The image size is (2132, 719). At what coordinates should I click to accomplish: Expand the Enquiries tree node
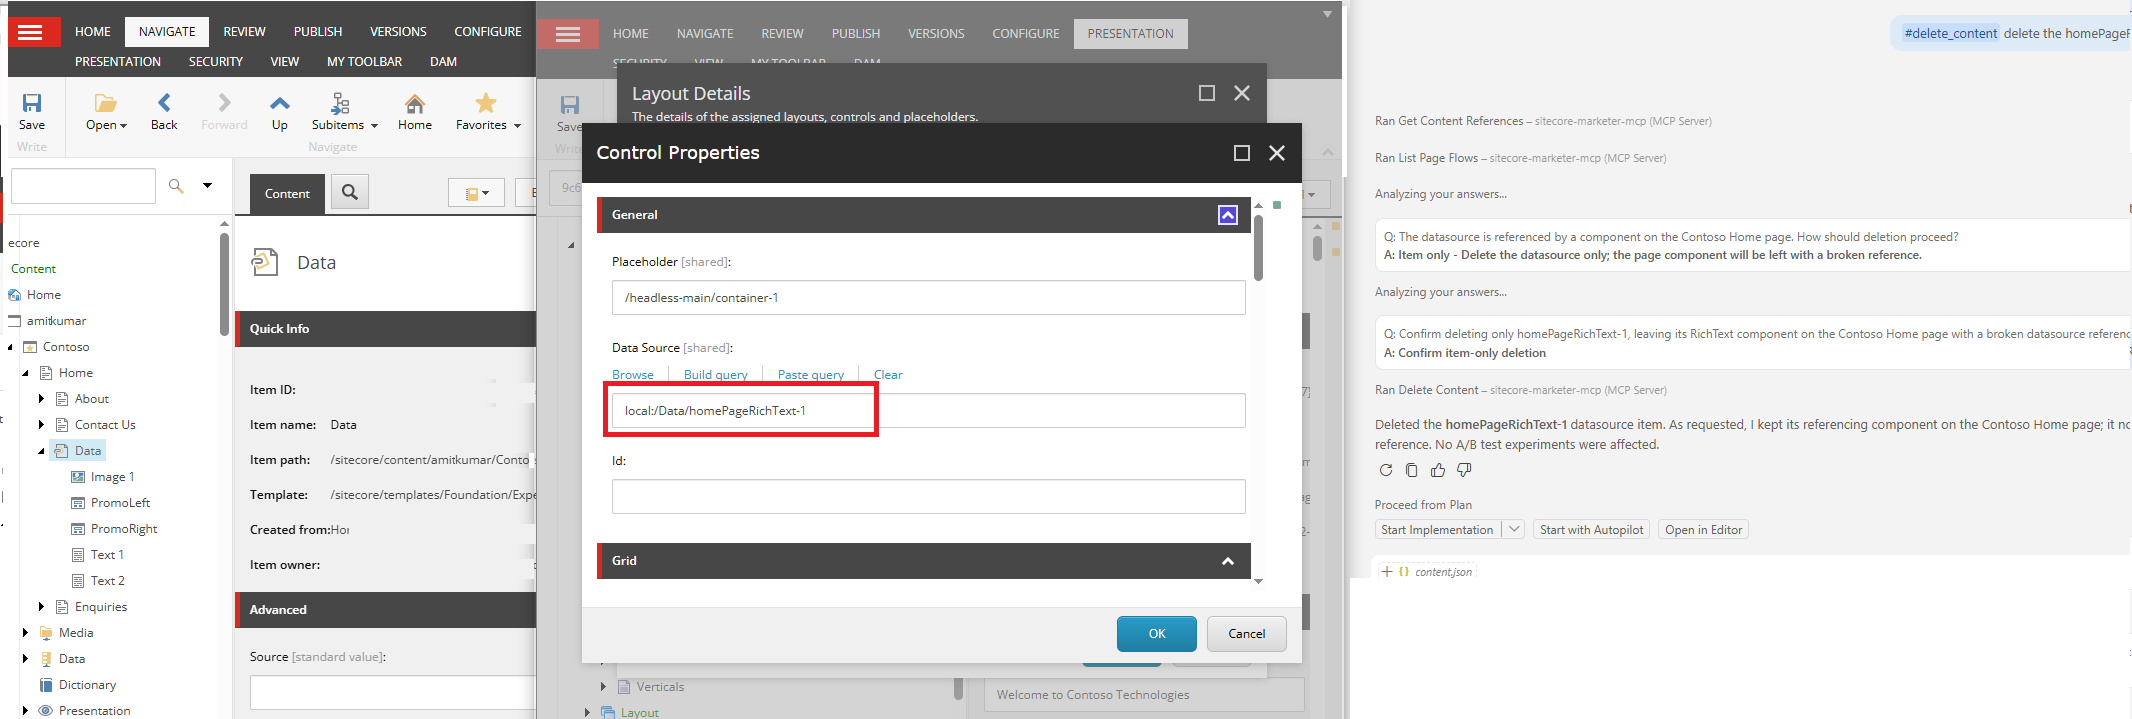click(x=41, y=607)
